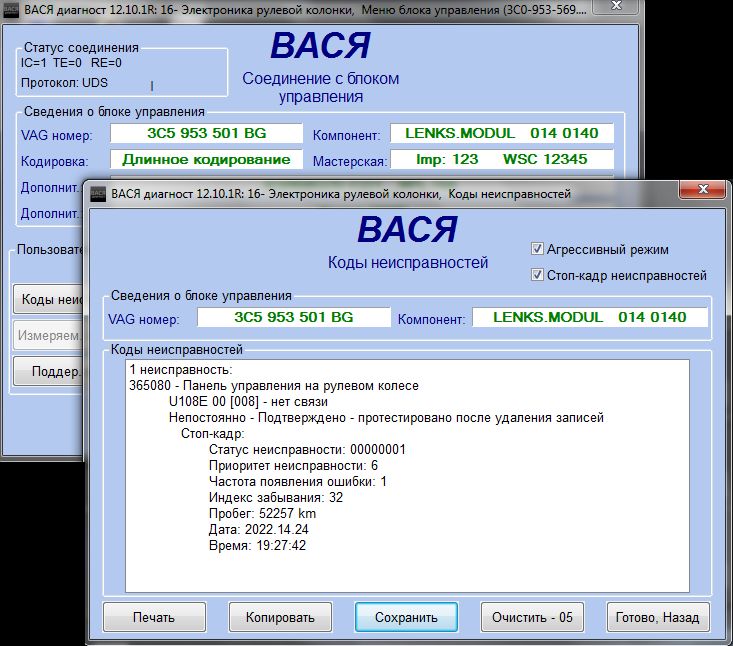Click Коды неисправностей button in background window
This screenshot has width=733, height=646.
point(48,299)
